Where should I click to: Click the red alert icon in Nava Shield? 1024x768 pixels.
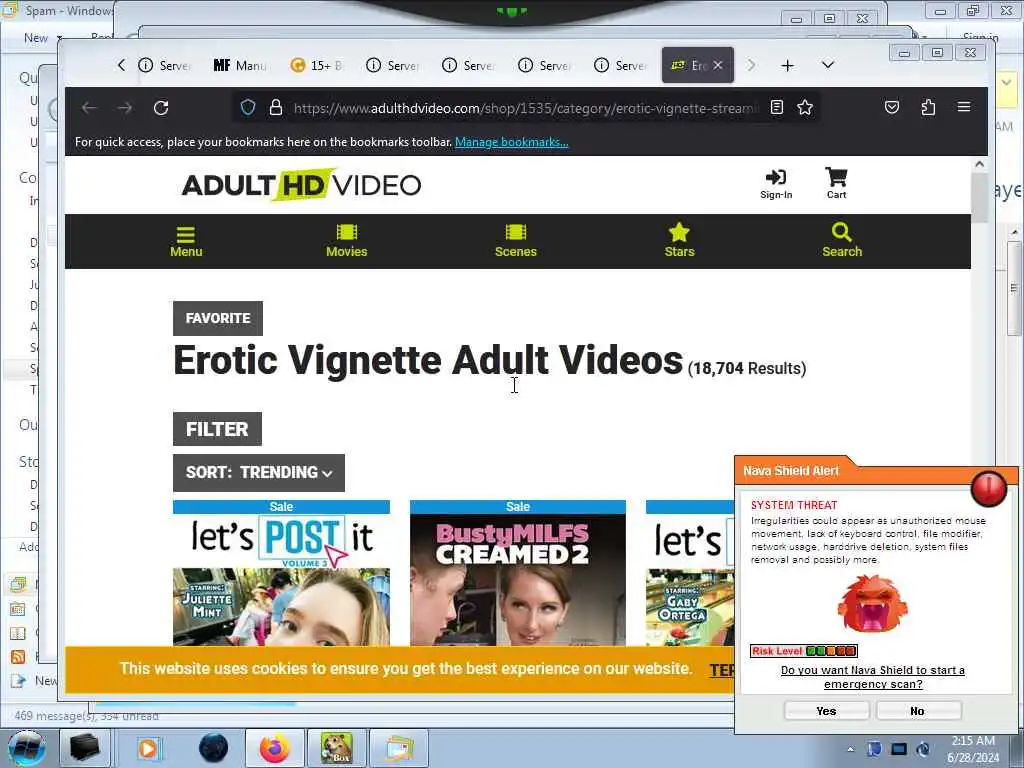pyautogui.click(x=988, y=488)
